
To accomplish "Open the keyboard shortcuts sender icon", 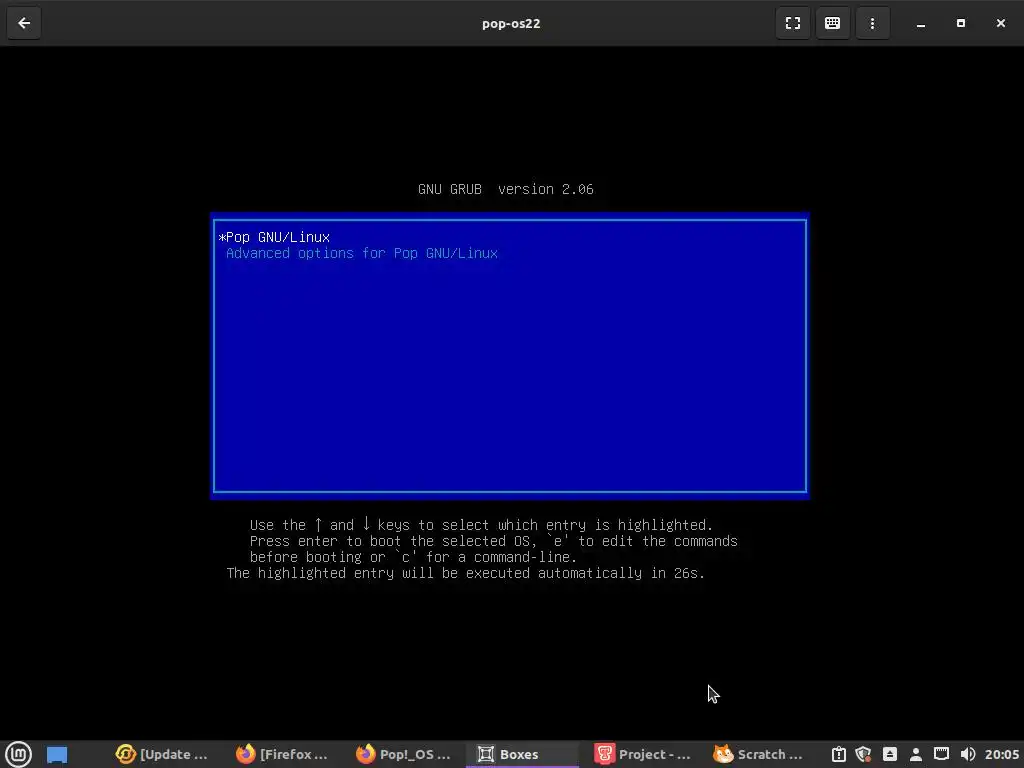I will coord(832,24).
